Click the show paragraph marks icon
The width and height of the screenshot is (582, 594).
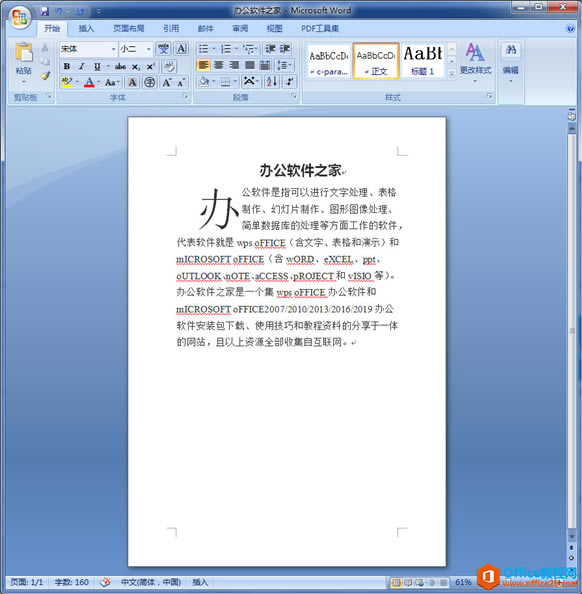290,81
